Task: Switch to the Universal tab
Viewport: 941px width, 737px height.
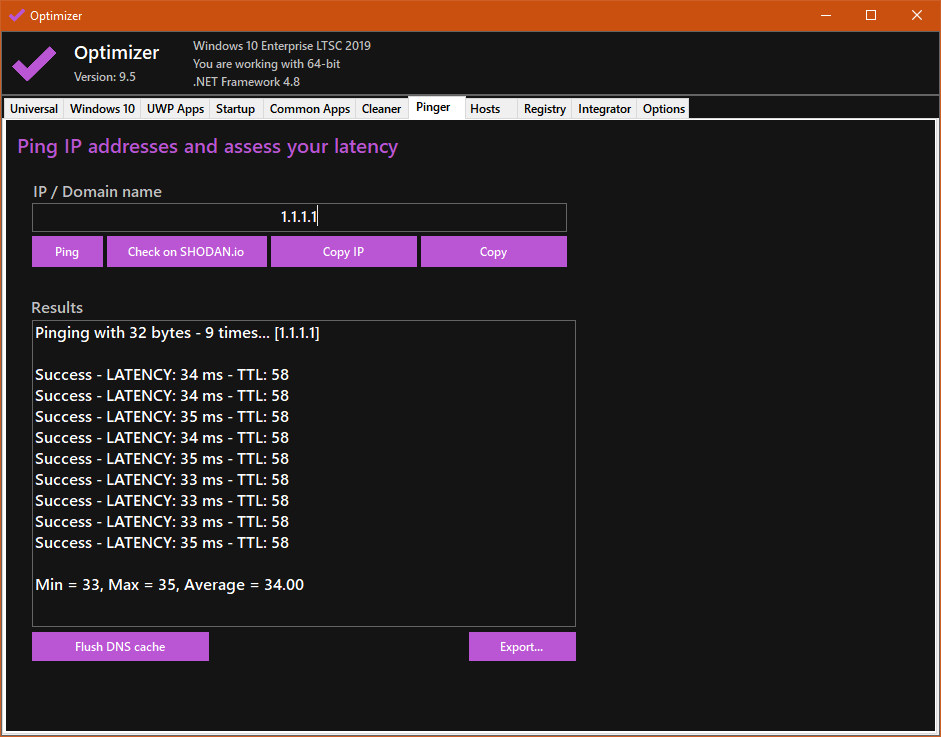Action: (34, 109)
